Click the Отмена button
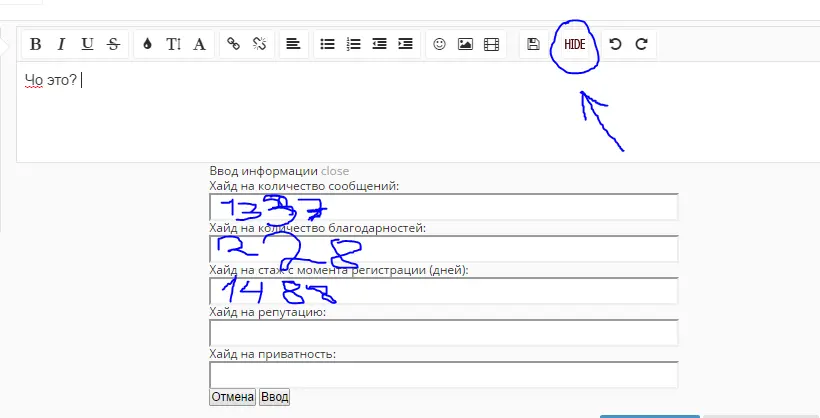This screenshot has width=820, height=418. tap(233, 397)
